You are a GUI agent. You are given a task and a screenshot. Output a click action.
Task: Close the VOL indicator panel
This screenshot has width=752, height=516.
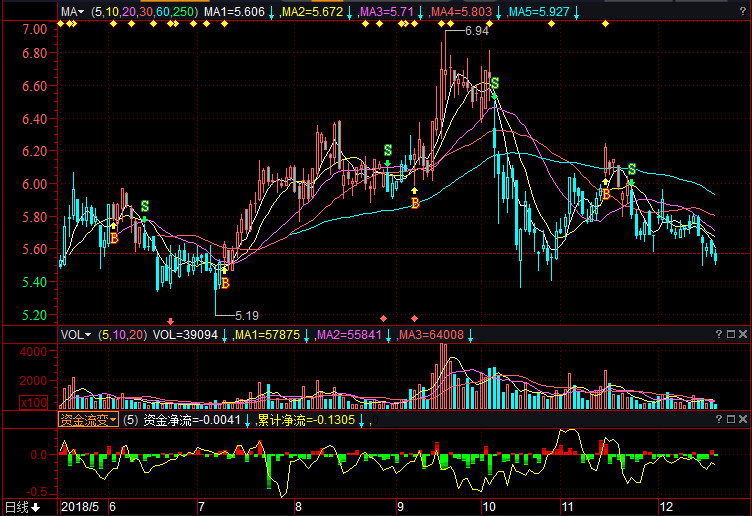coord(744,334)
